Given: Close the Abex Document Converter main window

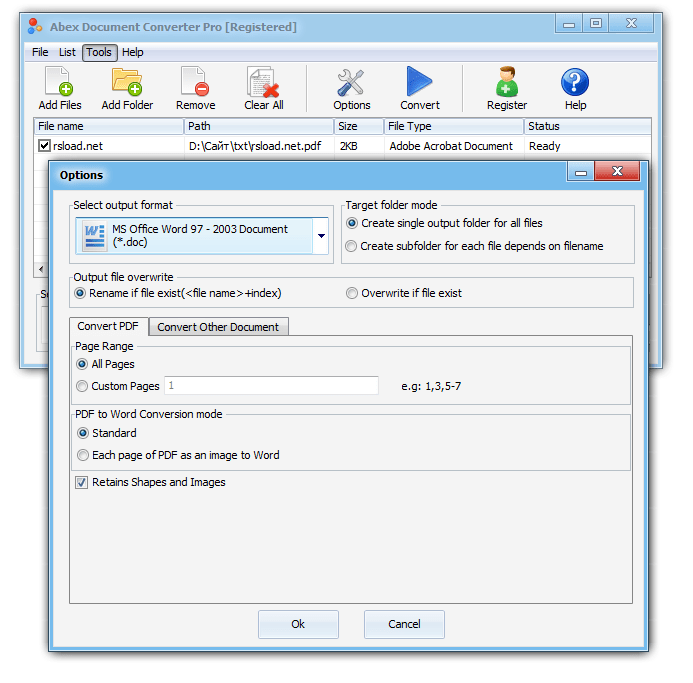Looking at the screenshot, I should pyautogui.click(x=631, y=23).
